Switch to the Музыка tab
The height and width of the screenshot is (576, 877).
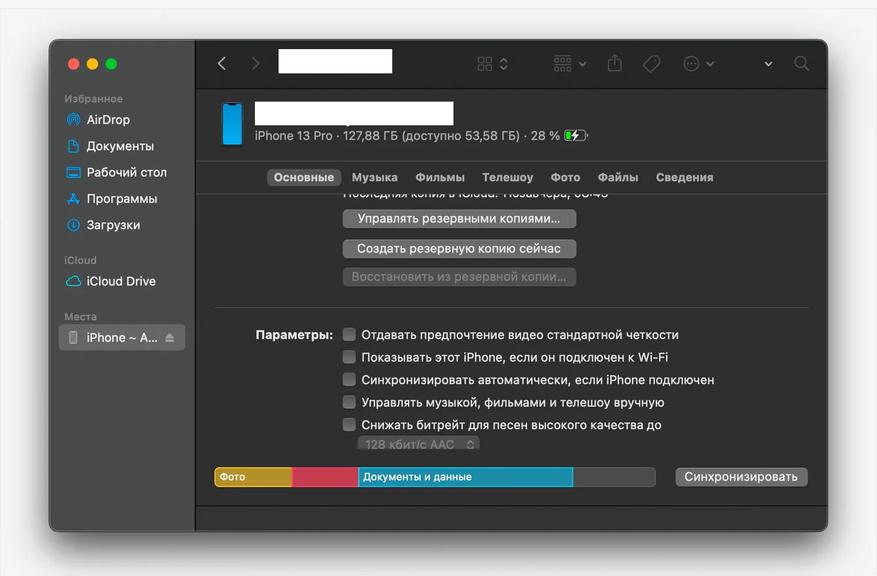(x=375, y=177)
